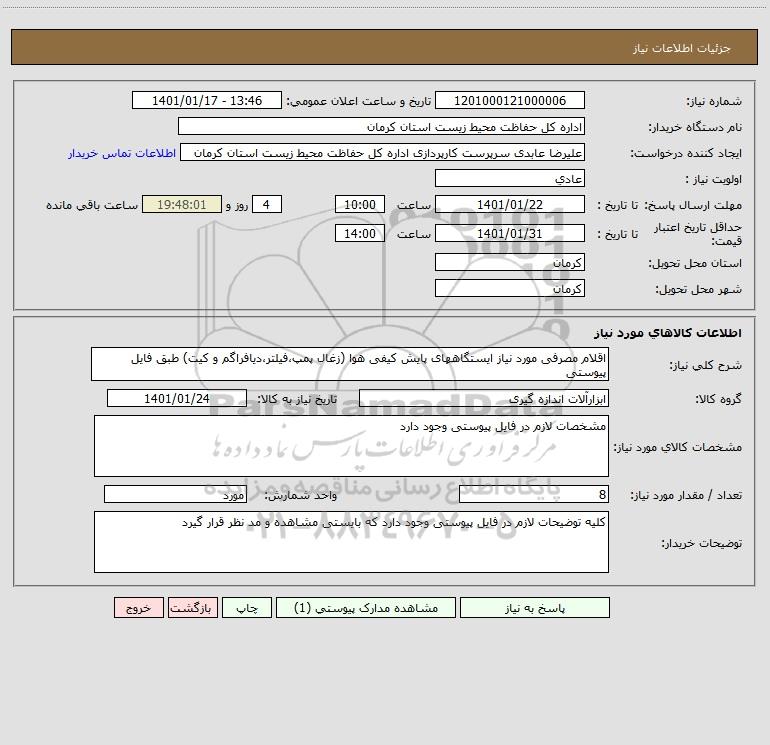770x745 pixels.
Task: Click price validity date 1401/01/31
Action: [x=510, y=233]
